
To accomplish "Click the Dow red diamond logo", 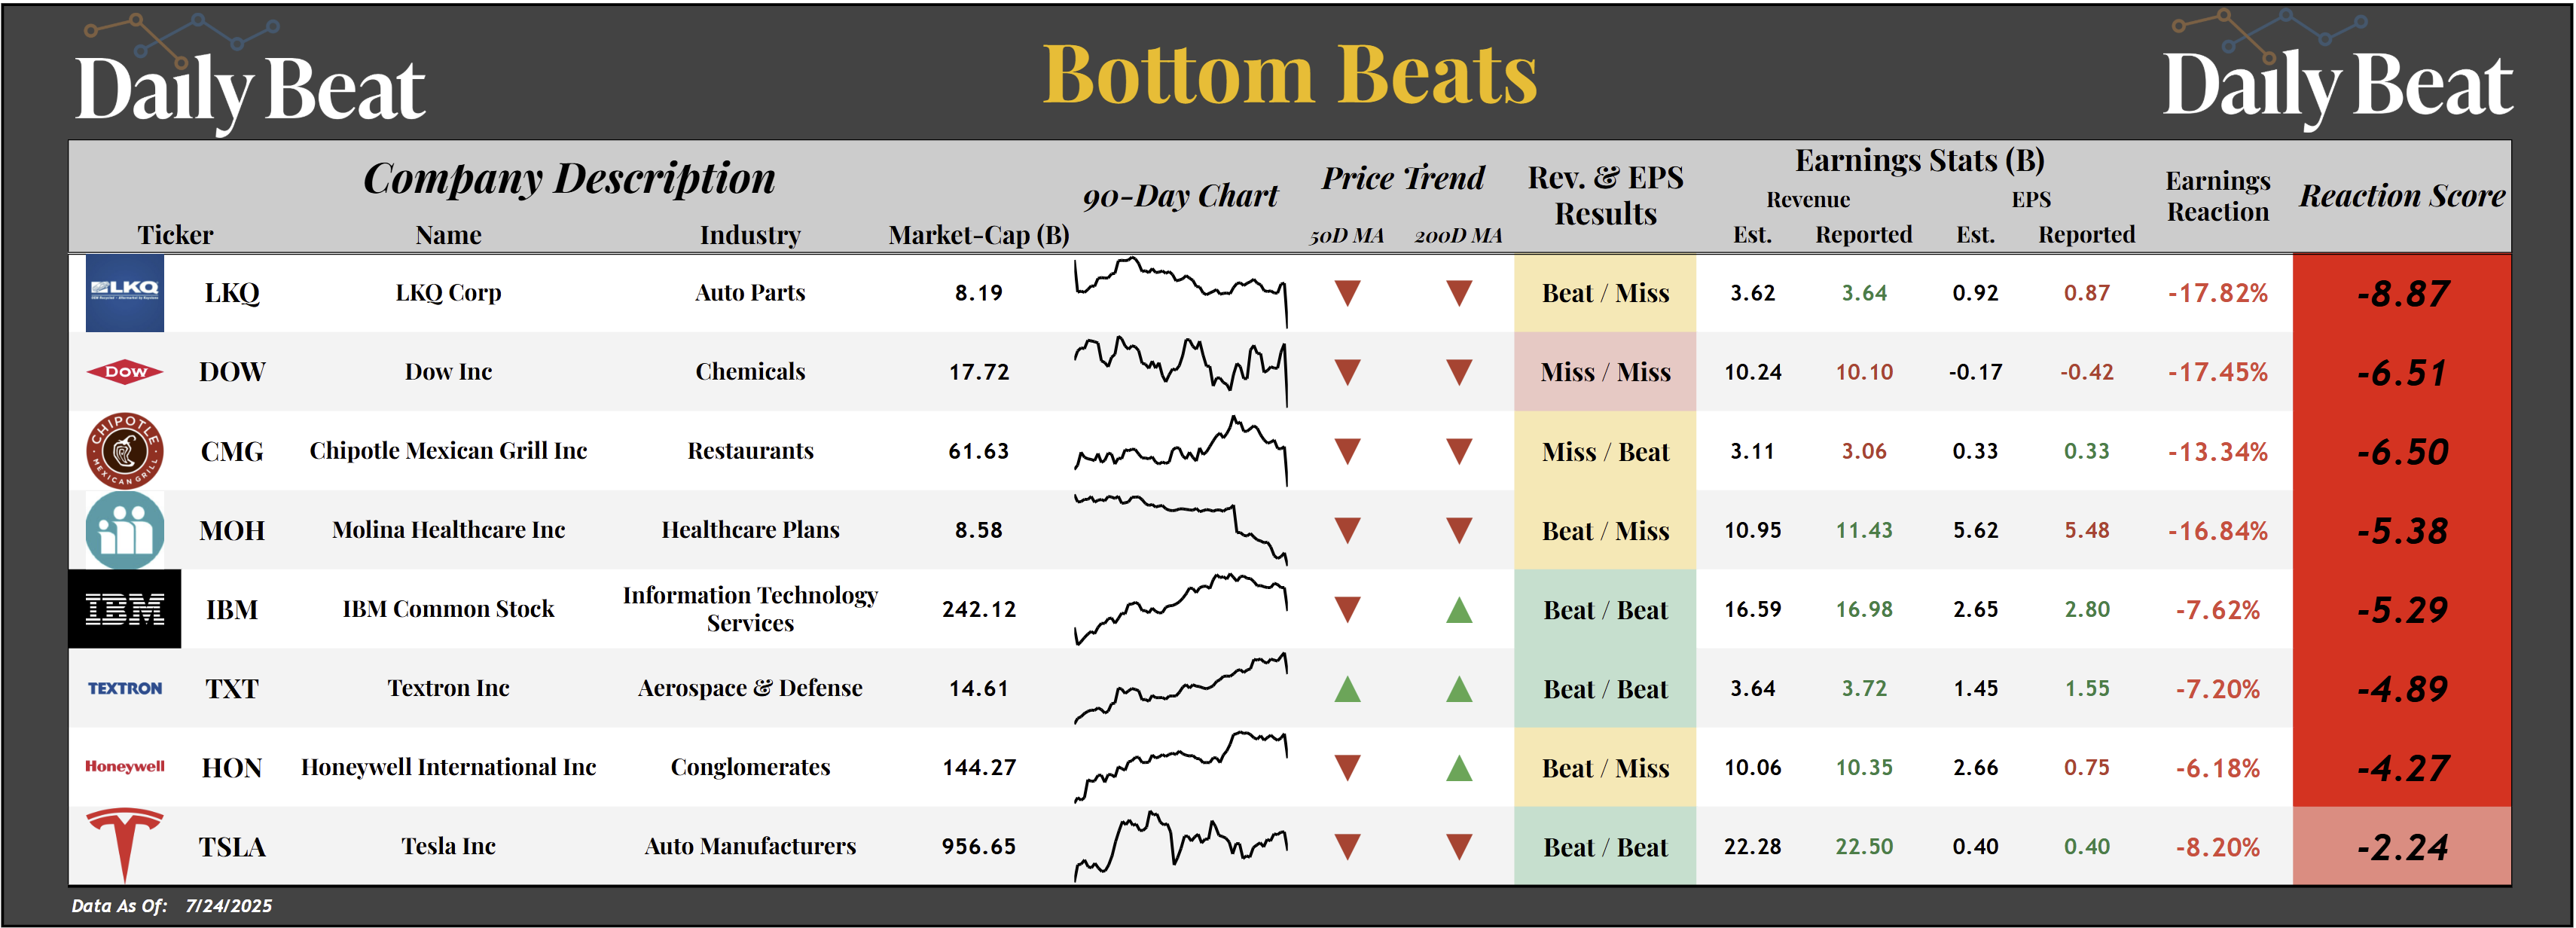I will [x=124, y=372].
